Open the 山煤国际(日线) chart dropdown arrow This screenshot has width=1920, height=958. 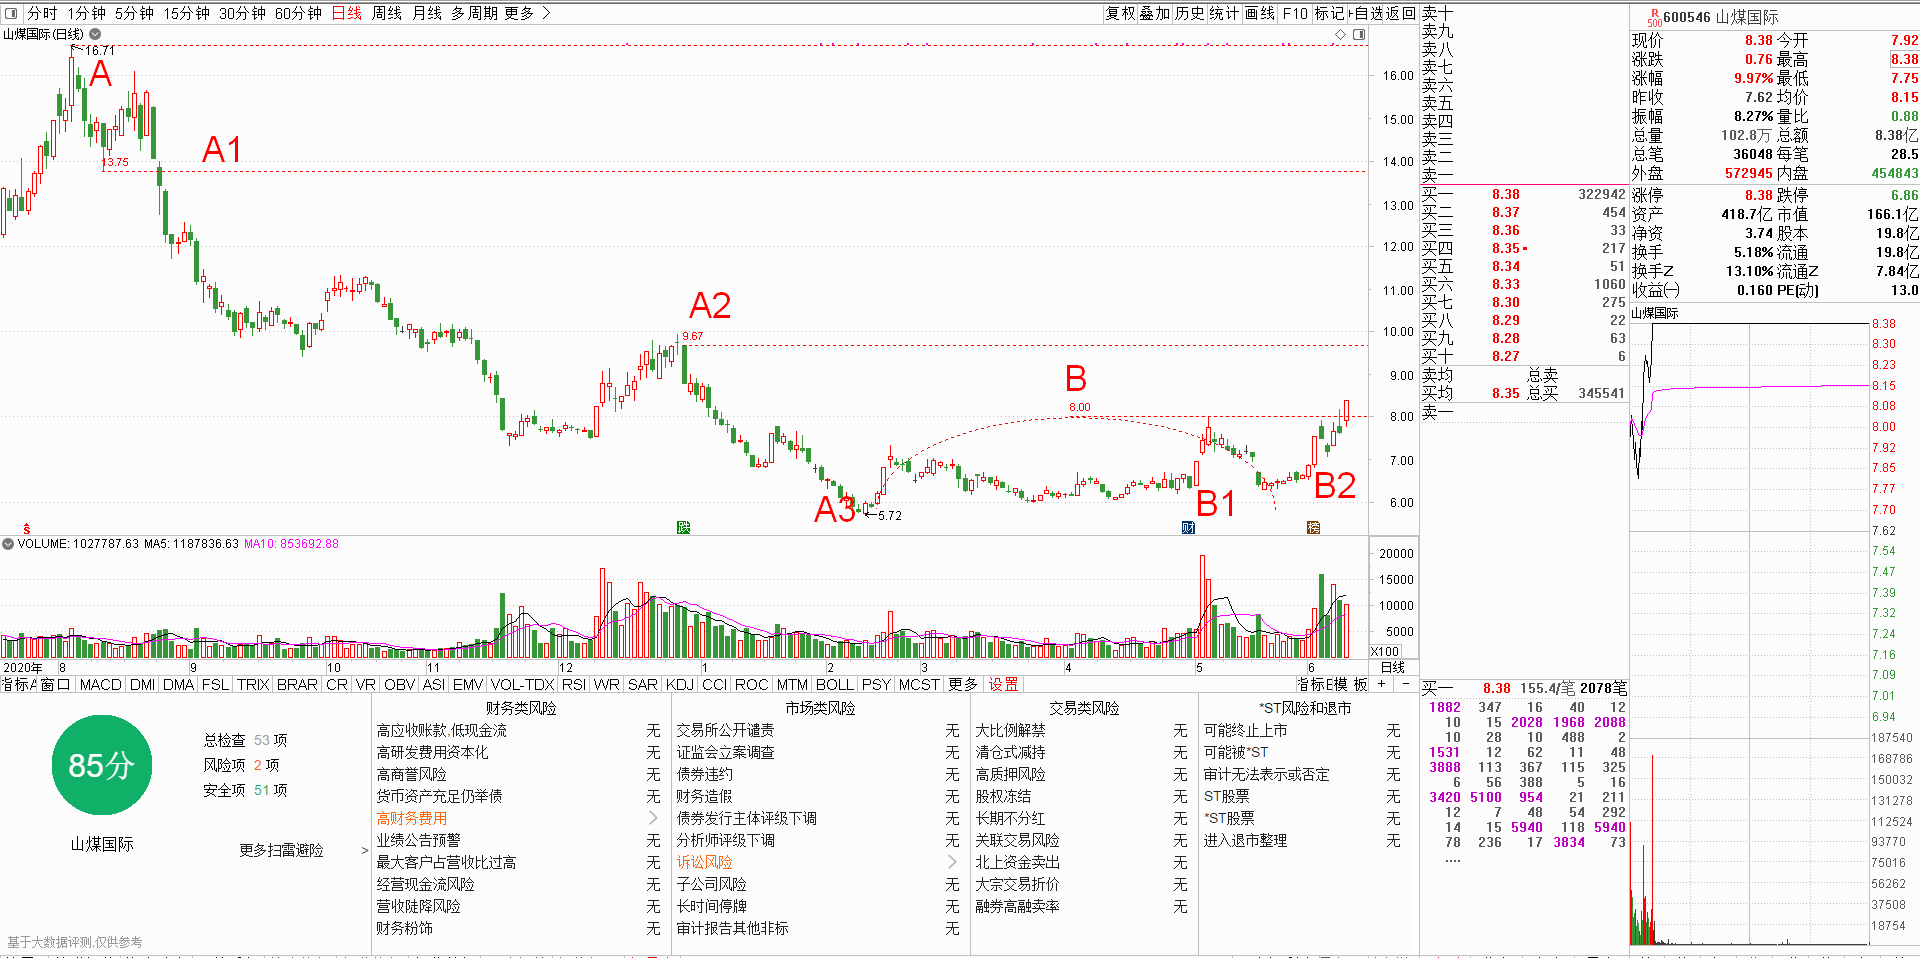pos(95,34)
